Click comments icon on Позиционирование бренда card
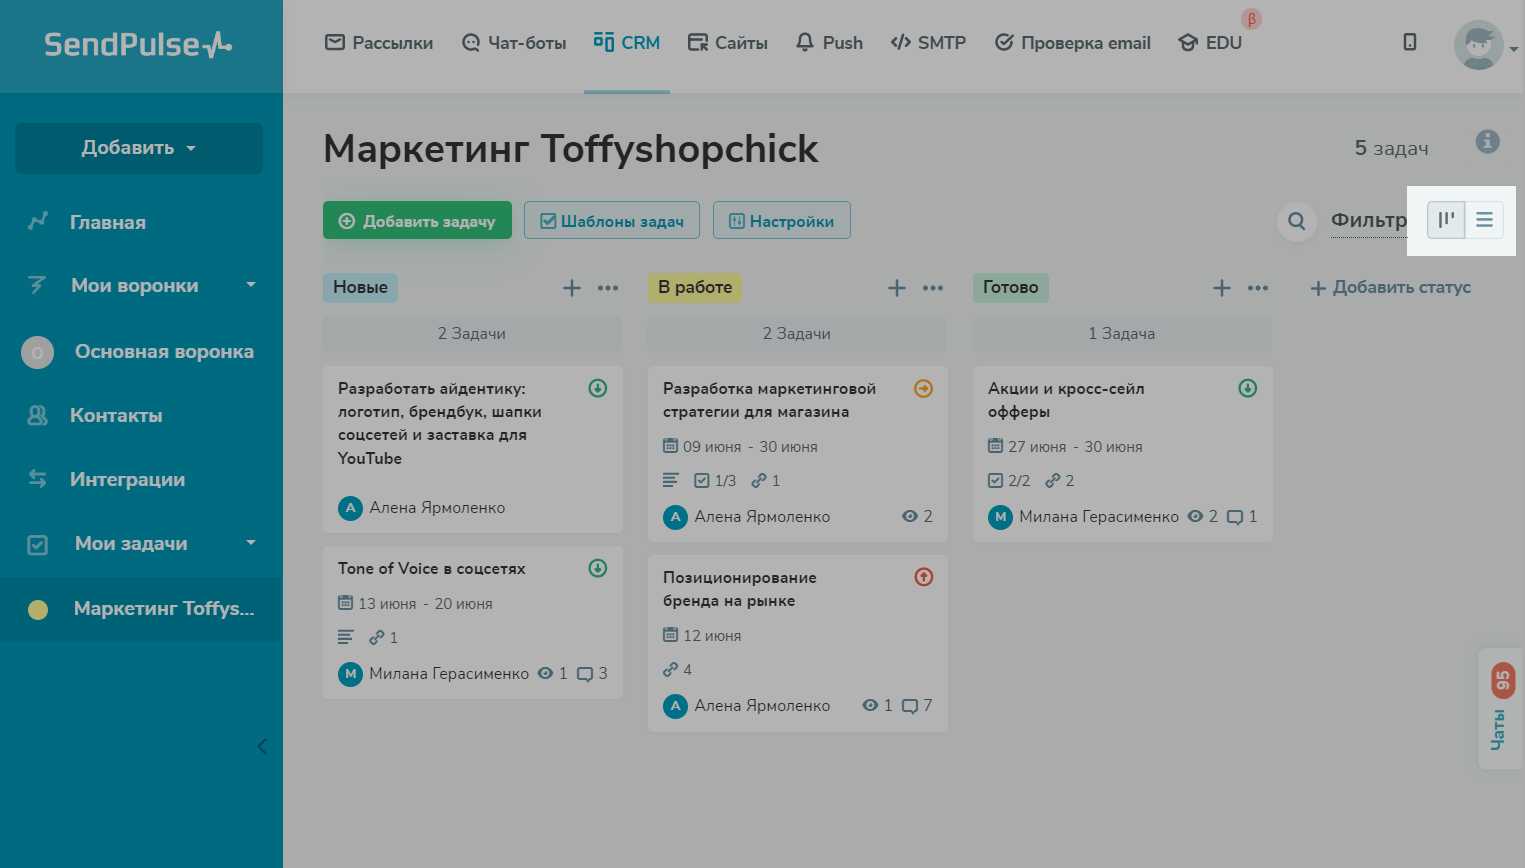1525x868 pixels. (x=910, y=706)
